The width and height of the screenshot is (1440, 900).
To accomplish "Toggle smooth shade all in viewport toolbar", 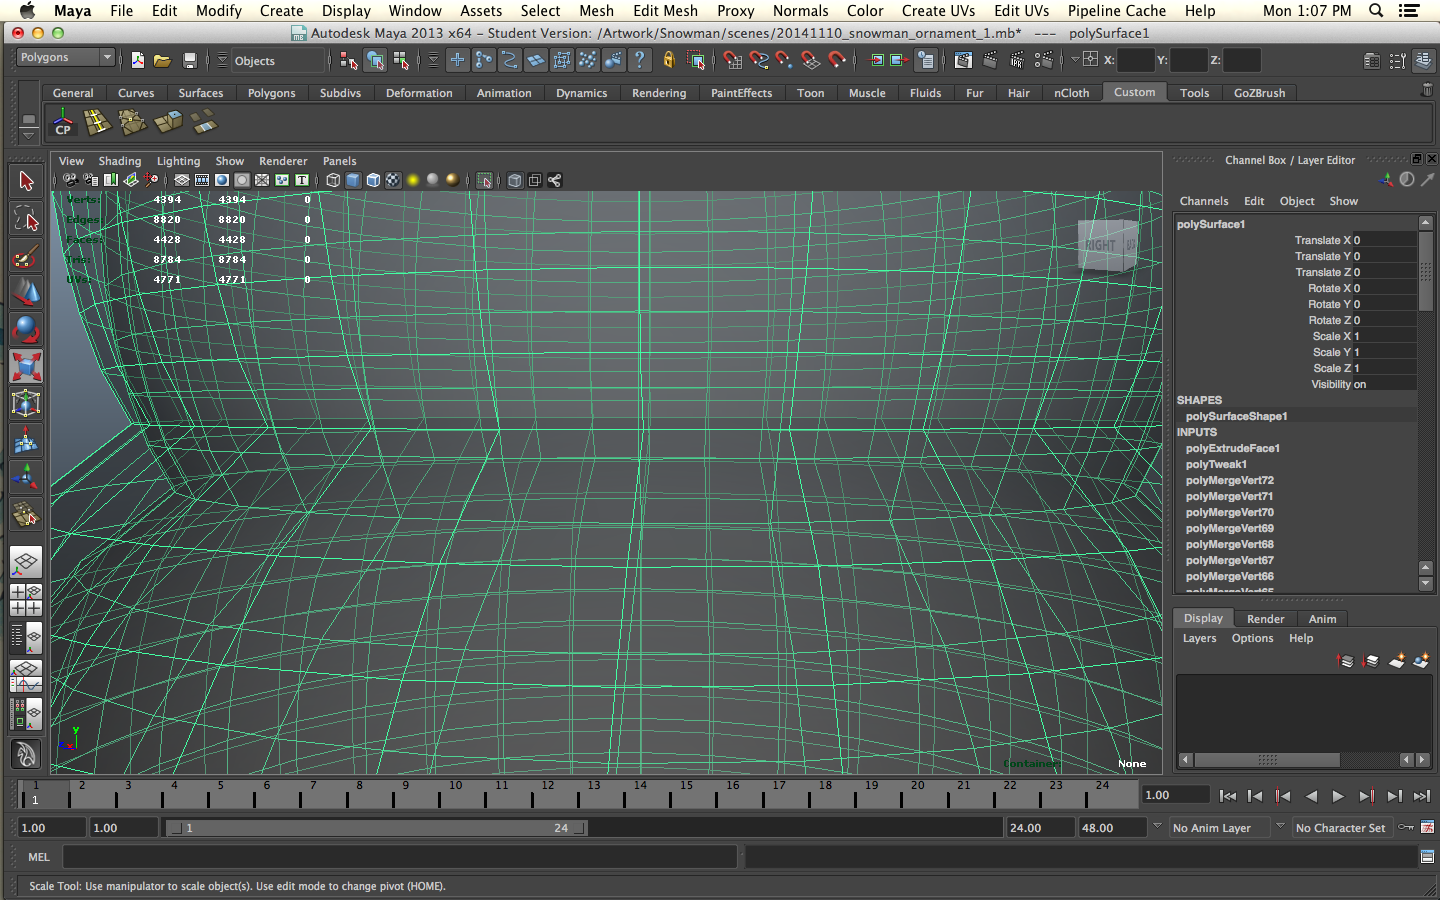I will pyautogui.click(x=353, y=180).
